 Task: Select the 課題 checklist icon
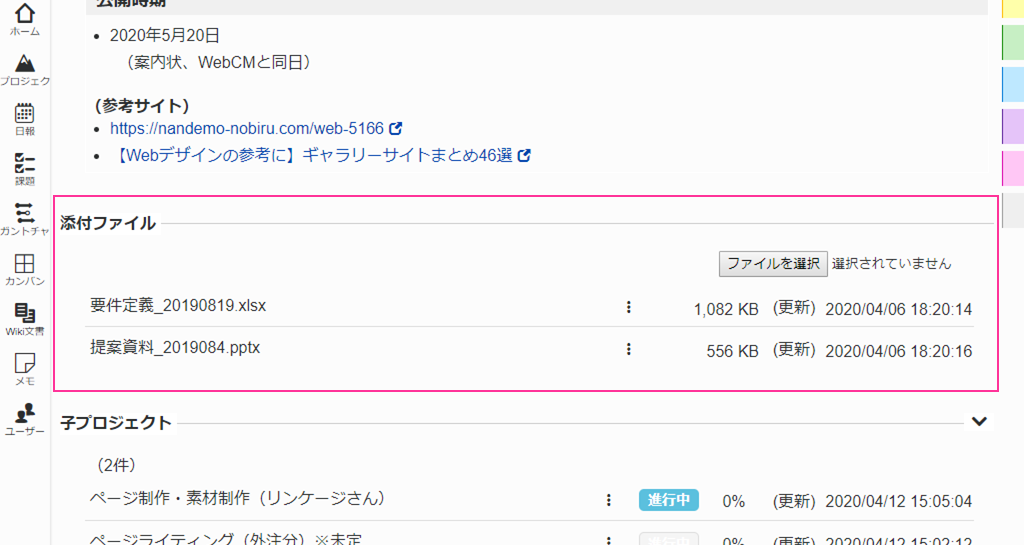(25, 168)
